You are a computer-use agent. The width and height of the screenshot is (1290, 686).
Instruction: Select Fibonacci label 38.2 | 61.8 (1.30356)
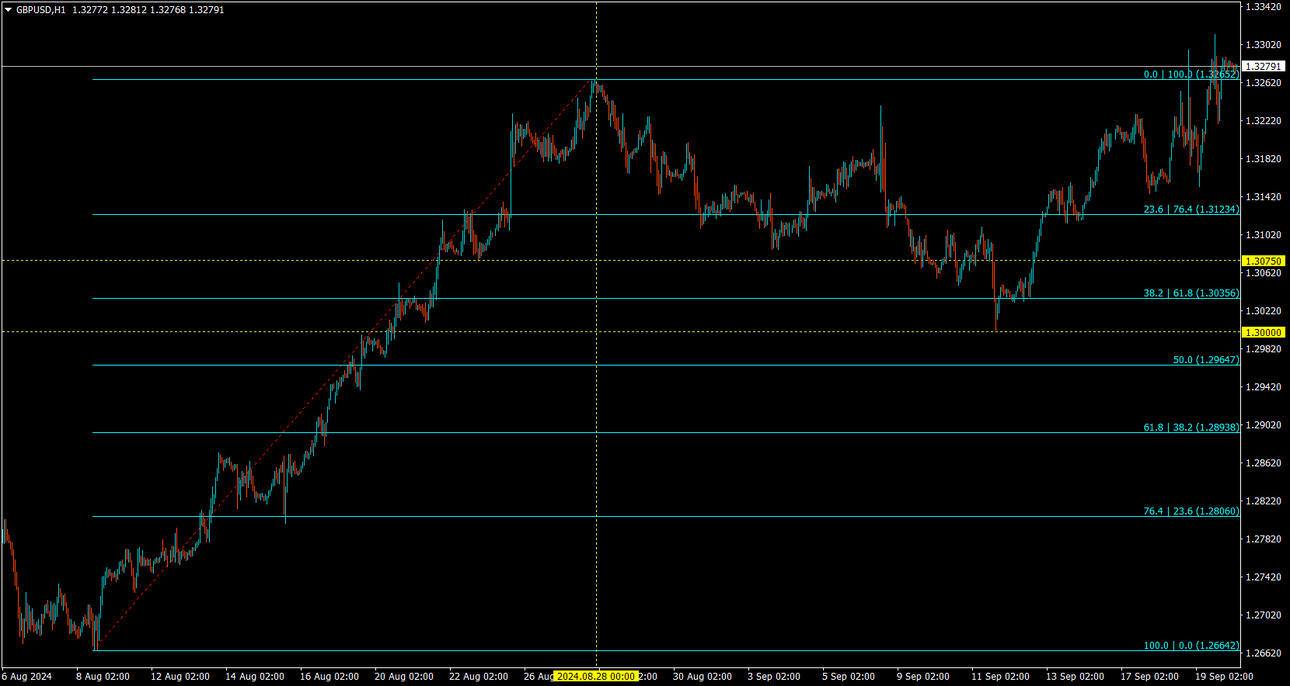pyautogui.click(x=1191, y=293)
